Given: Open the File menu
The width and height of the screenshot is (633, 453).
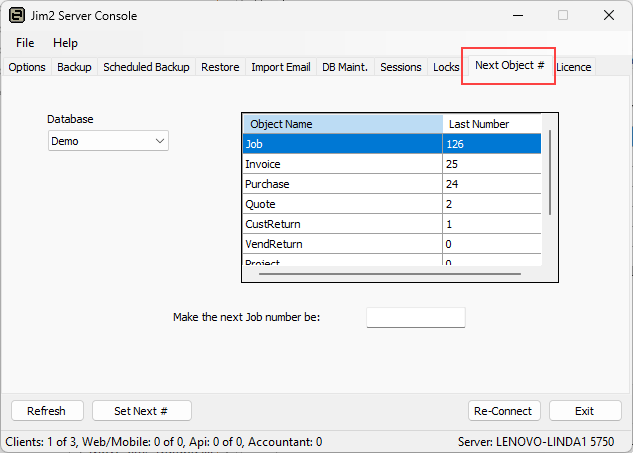Looking at the screenshot, I should click(x=25, y=43).
